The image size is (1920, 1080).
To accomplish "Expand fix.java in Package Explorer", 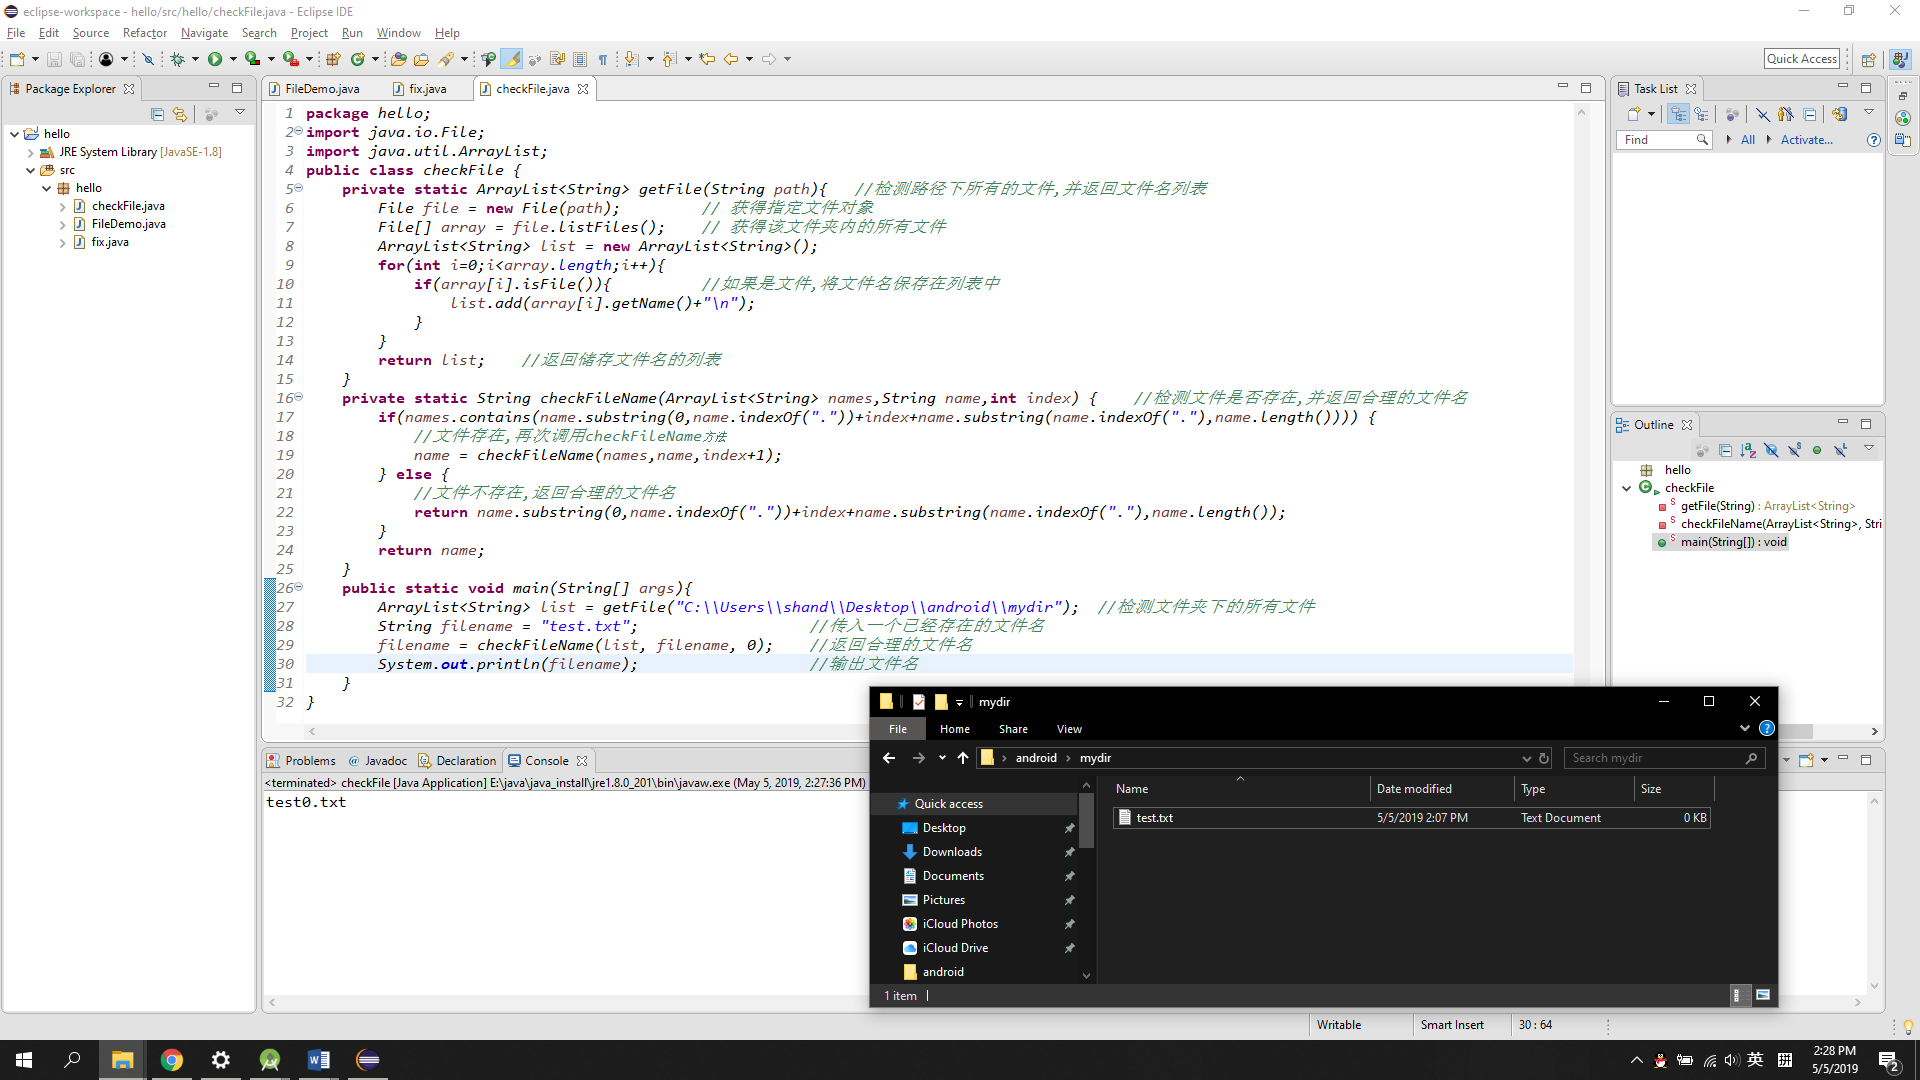I will [x=62, y=243].
